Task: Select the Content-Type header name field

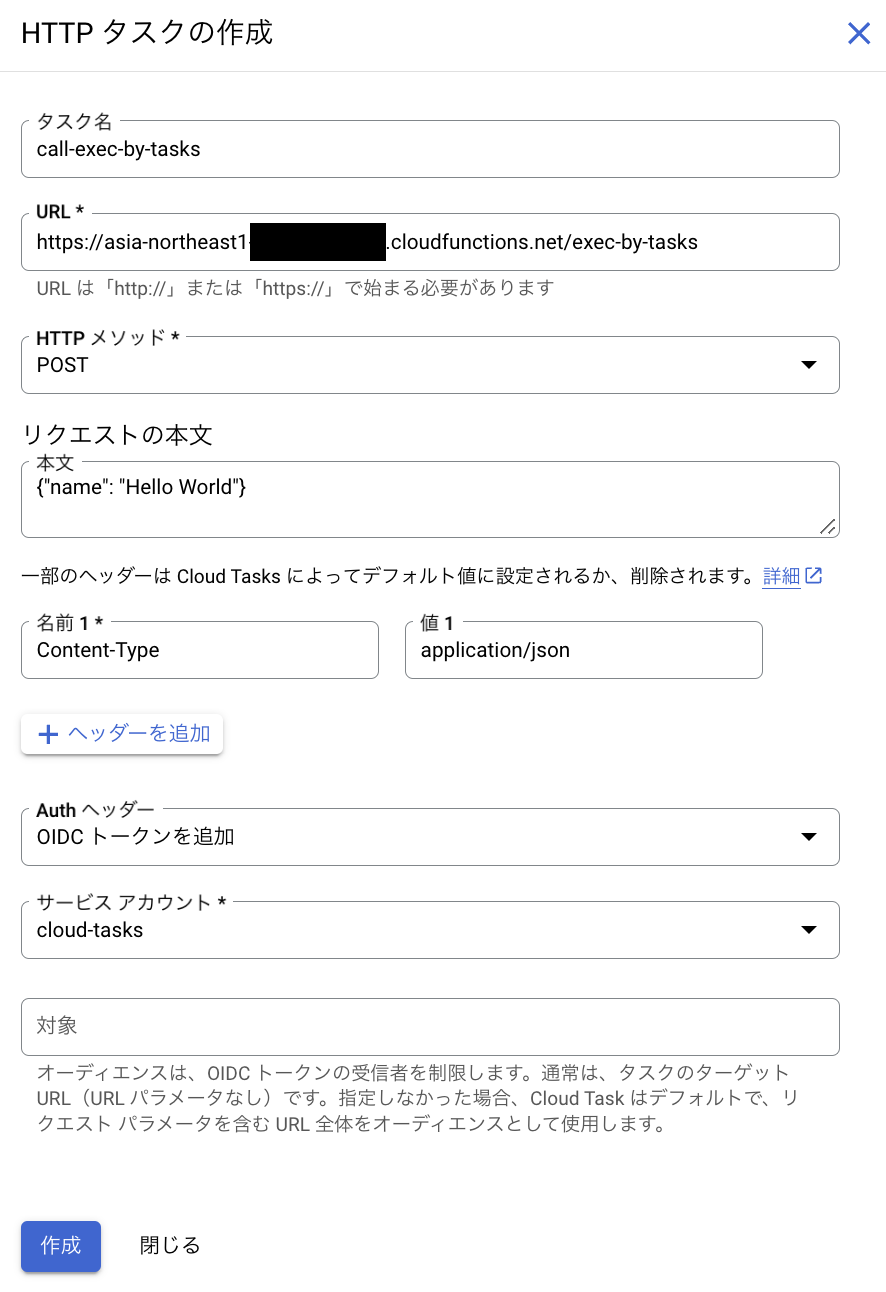Action: [x=200, y=650]
